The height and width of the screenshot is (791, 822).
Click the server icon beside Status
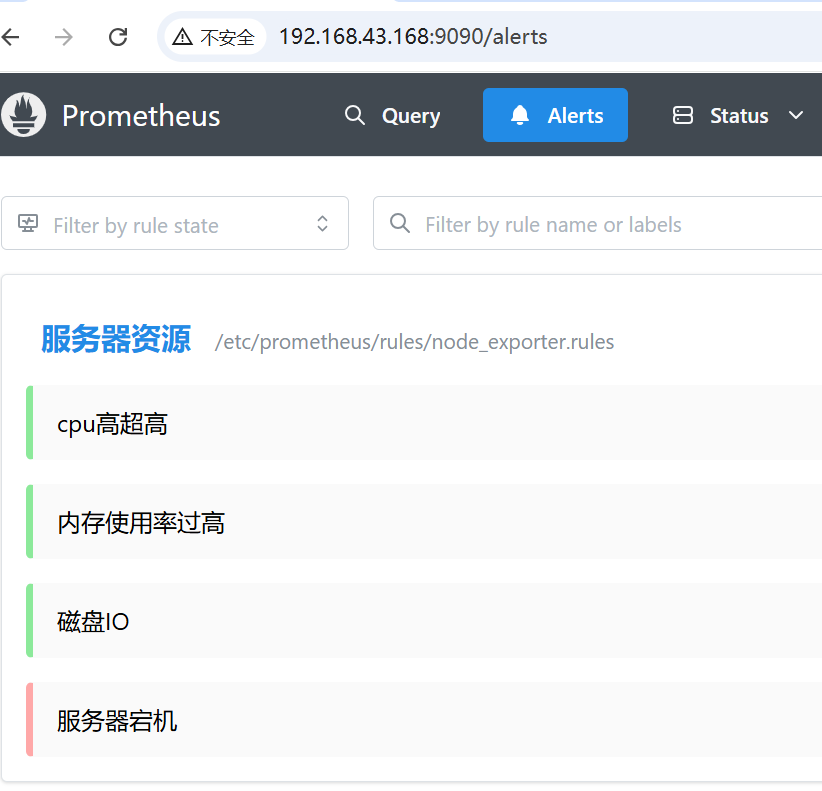683,115
